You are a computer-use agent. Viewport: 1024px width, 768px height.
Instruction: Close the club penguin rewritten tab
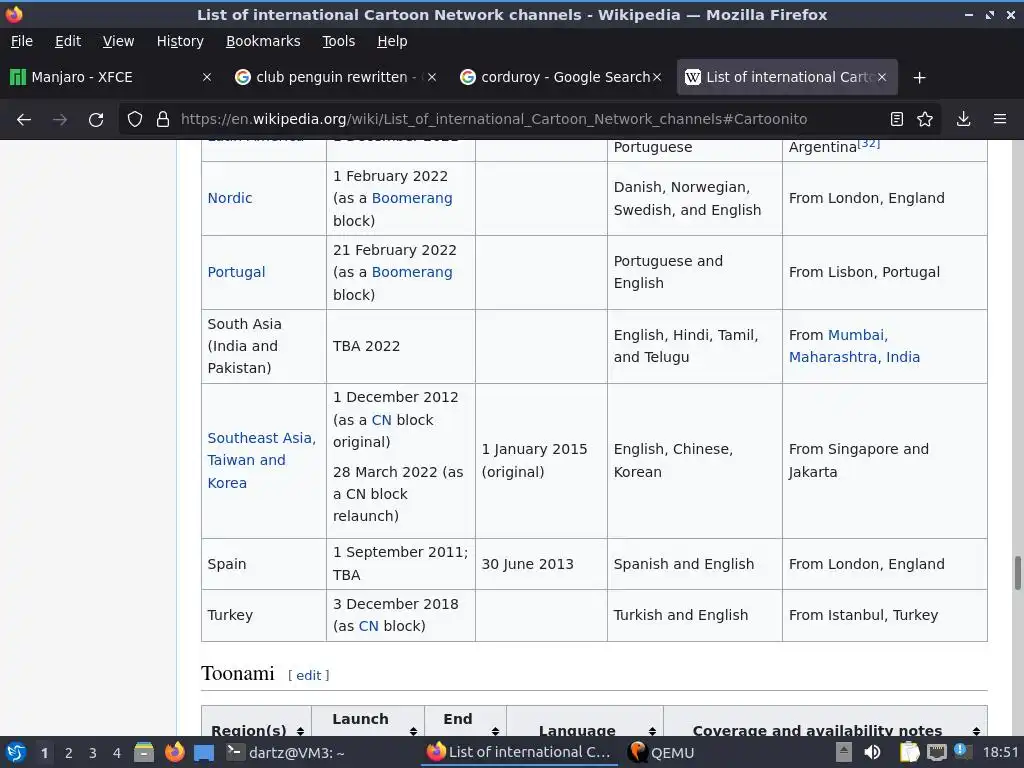(x=432, y=77)
